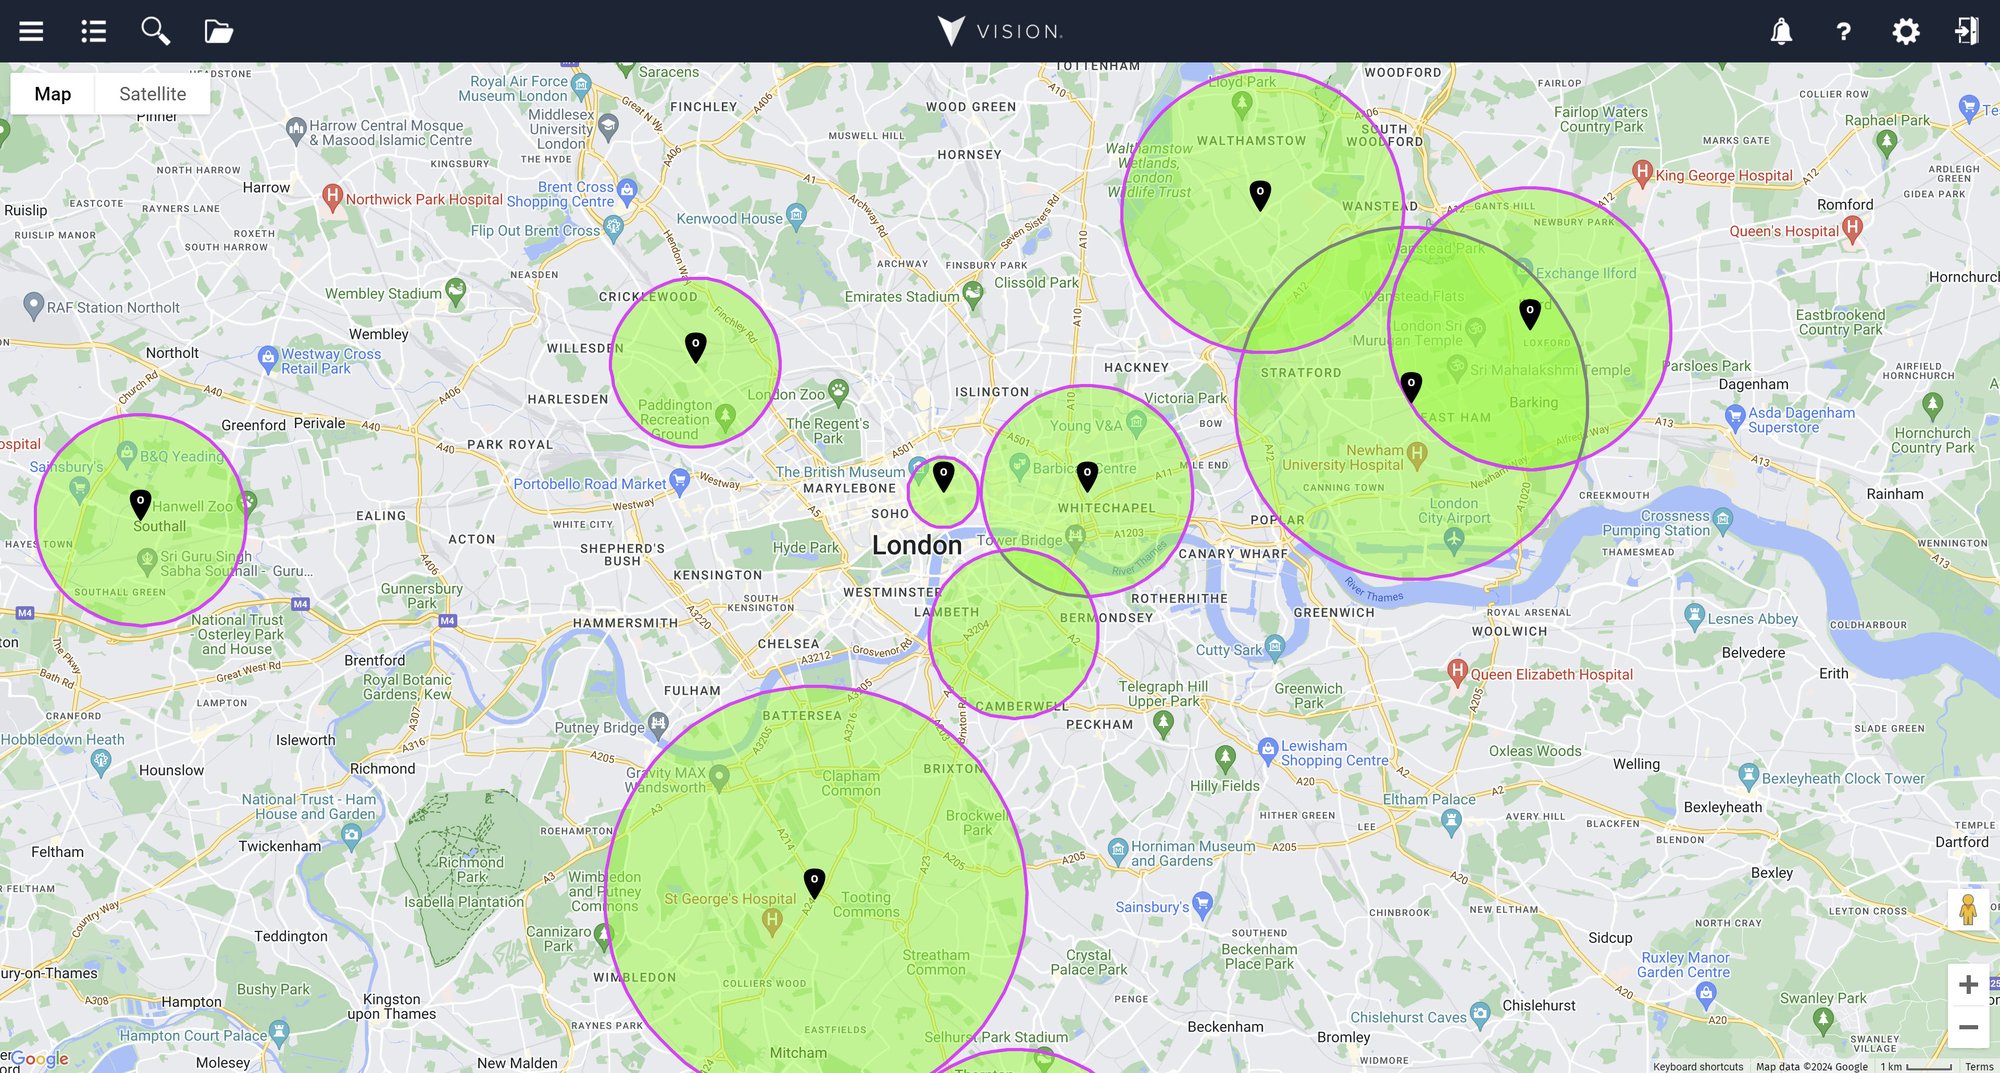This screenshot has height=1073, width=2000.
Task: Click Brent Cross Shopping Centre icon
Action: tap(627, 190)
